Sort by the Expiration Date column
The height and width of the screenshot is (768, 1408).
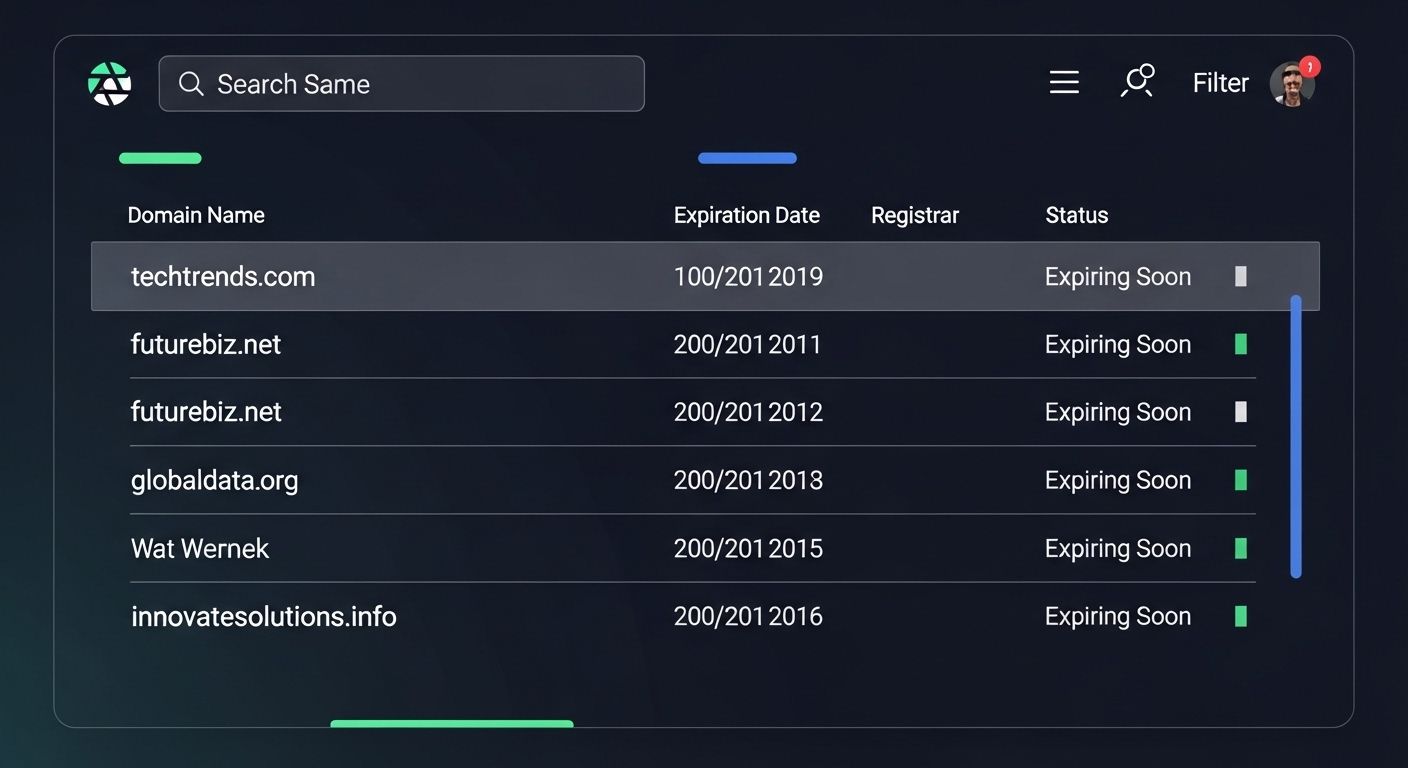click(x=747, y=215)
